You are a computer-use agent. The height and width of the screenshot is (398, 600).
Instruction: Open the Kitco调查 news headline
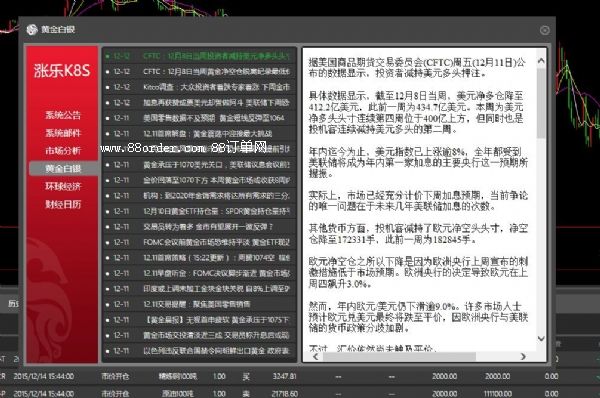(199, 87)
